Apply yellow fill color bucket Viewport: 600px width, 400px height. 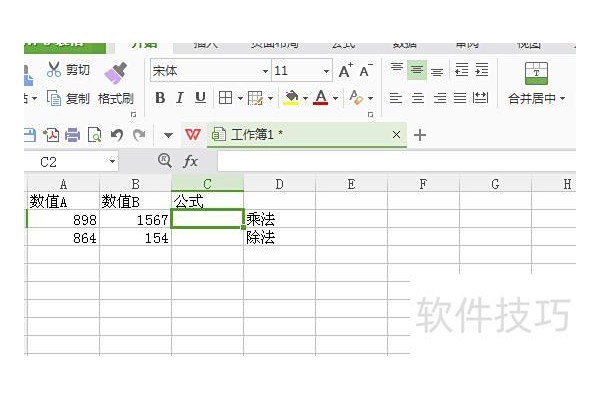coord(291,98)
